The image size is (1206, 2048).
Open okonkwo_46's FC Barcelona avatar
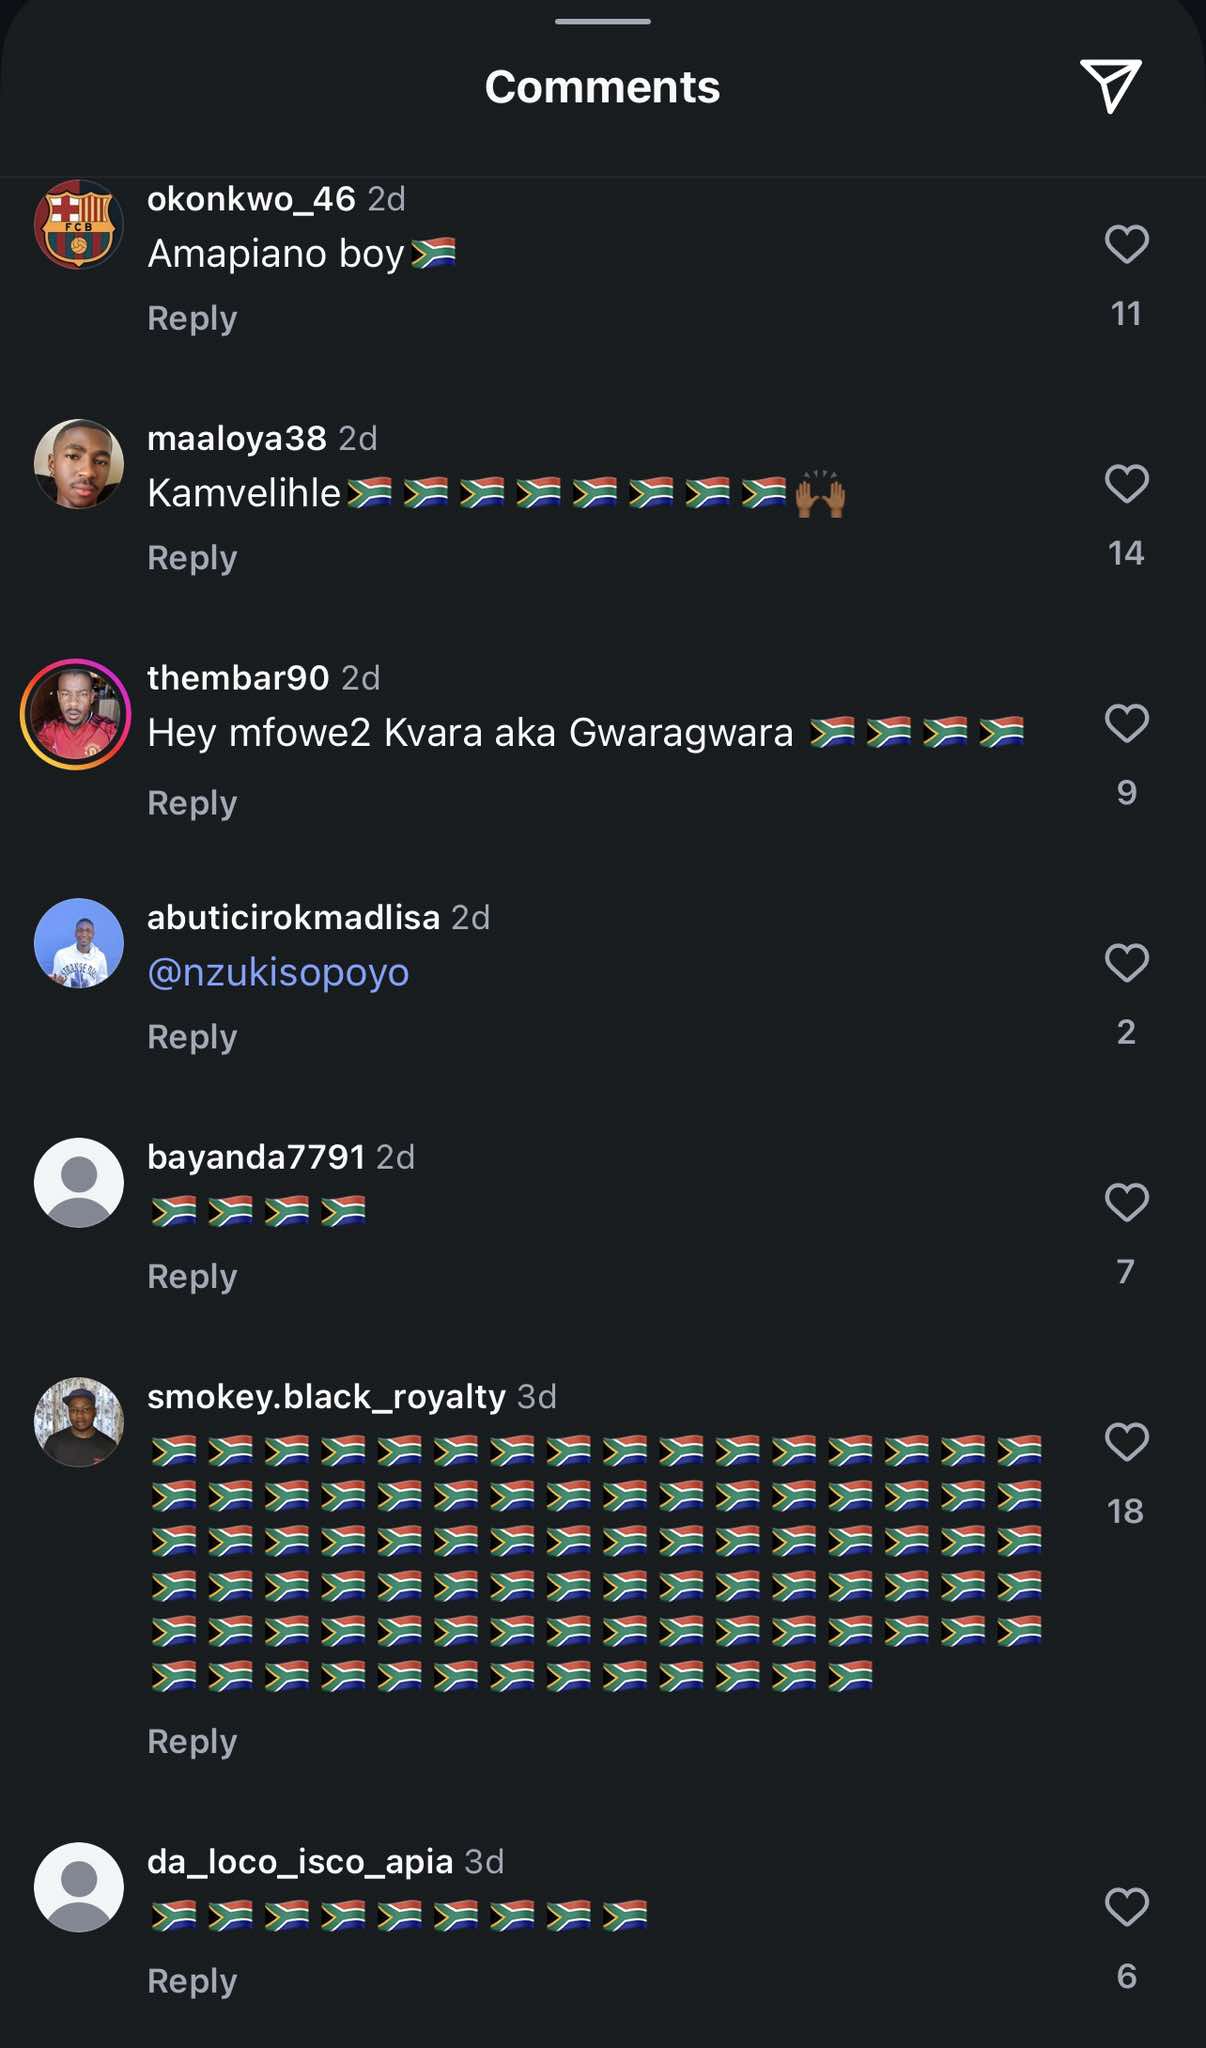pyautogui.click(x=79, y=224)
